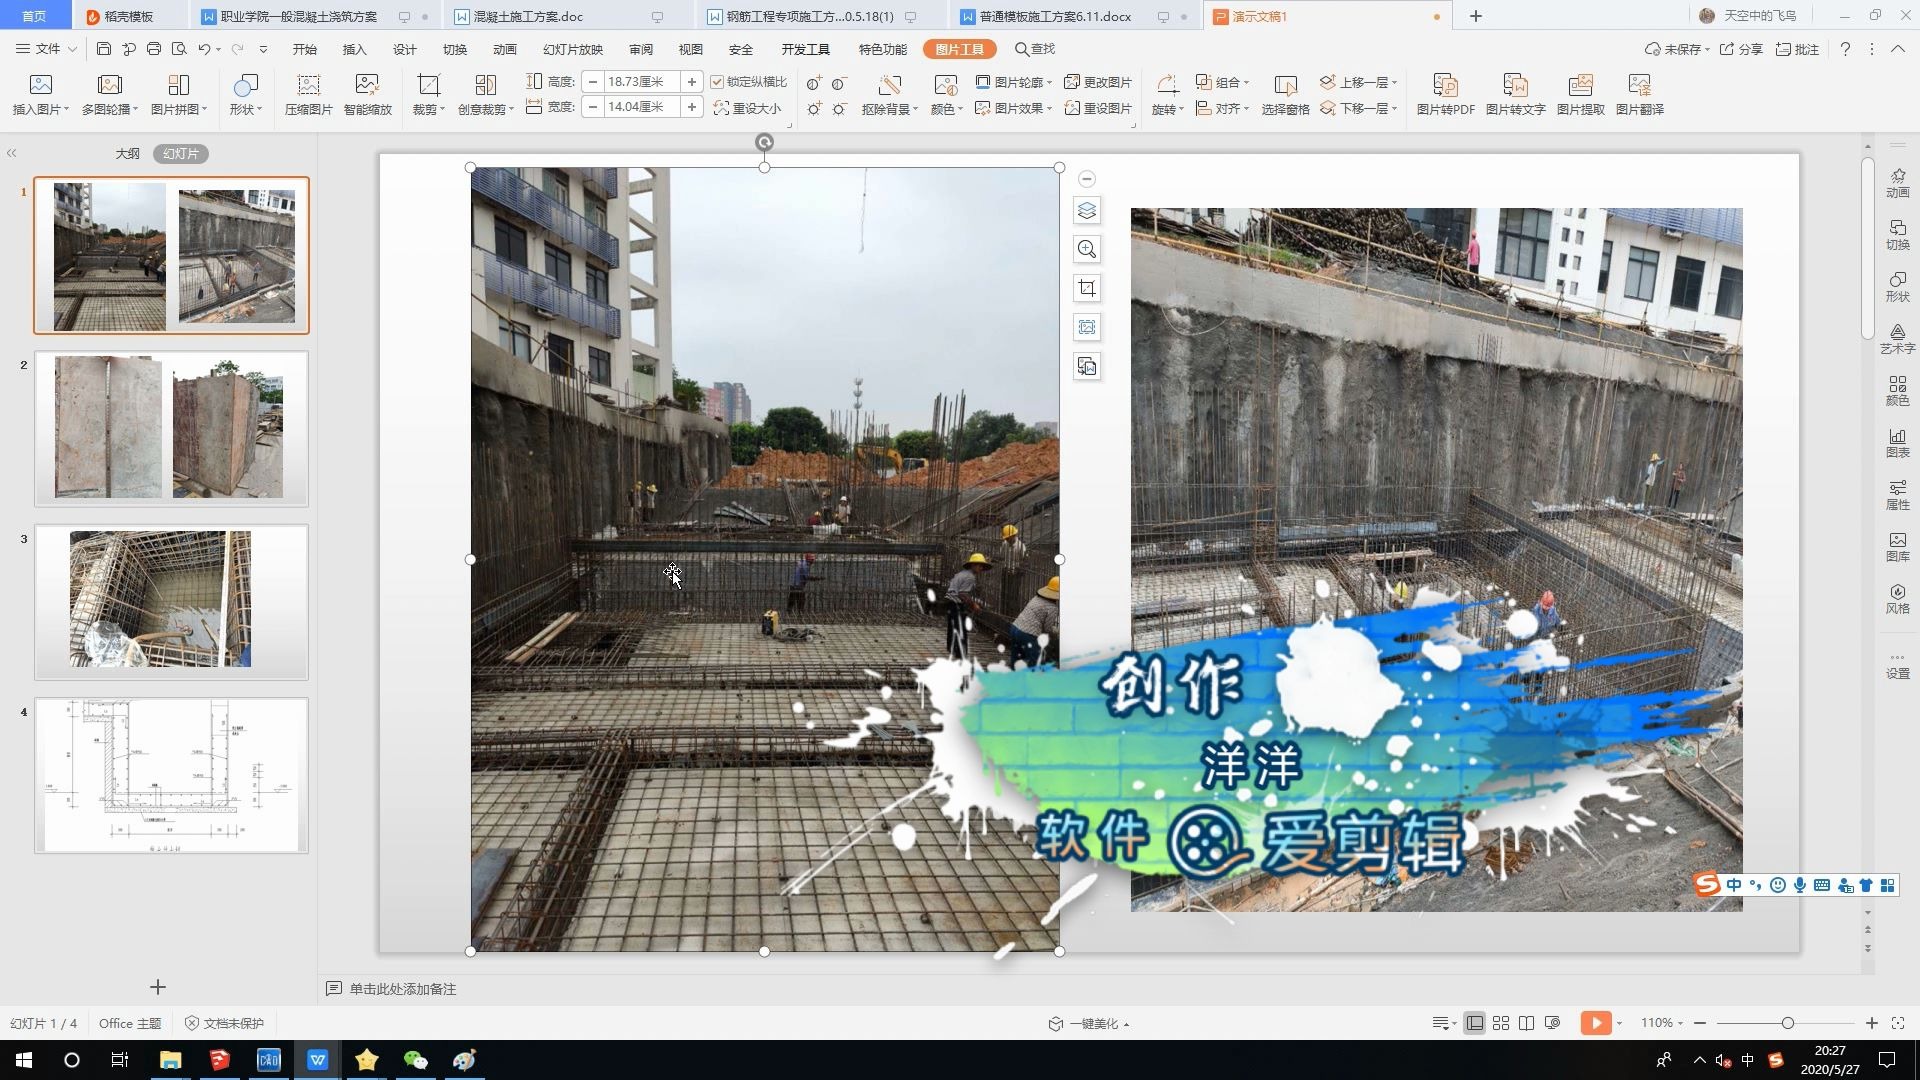
Task: Open the 图片转PDF tool
Action: (x=1445, y=95)
